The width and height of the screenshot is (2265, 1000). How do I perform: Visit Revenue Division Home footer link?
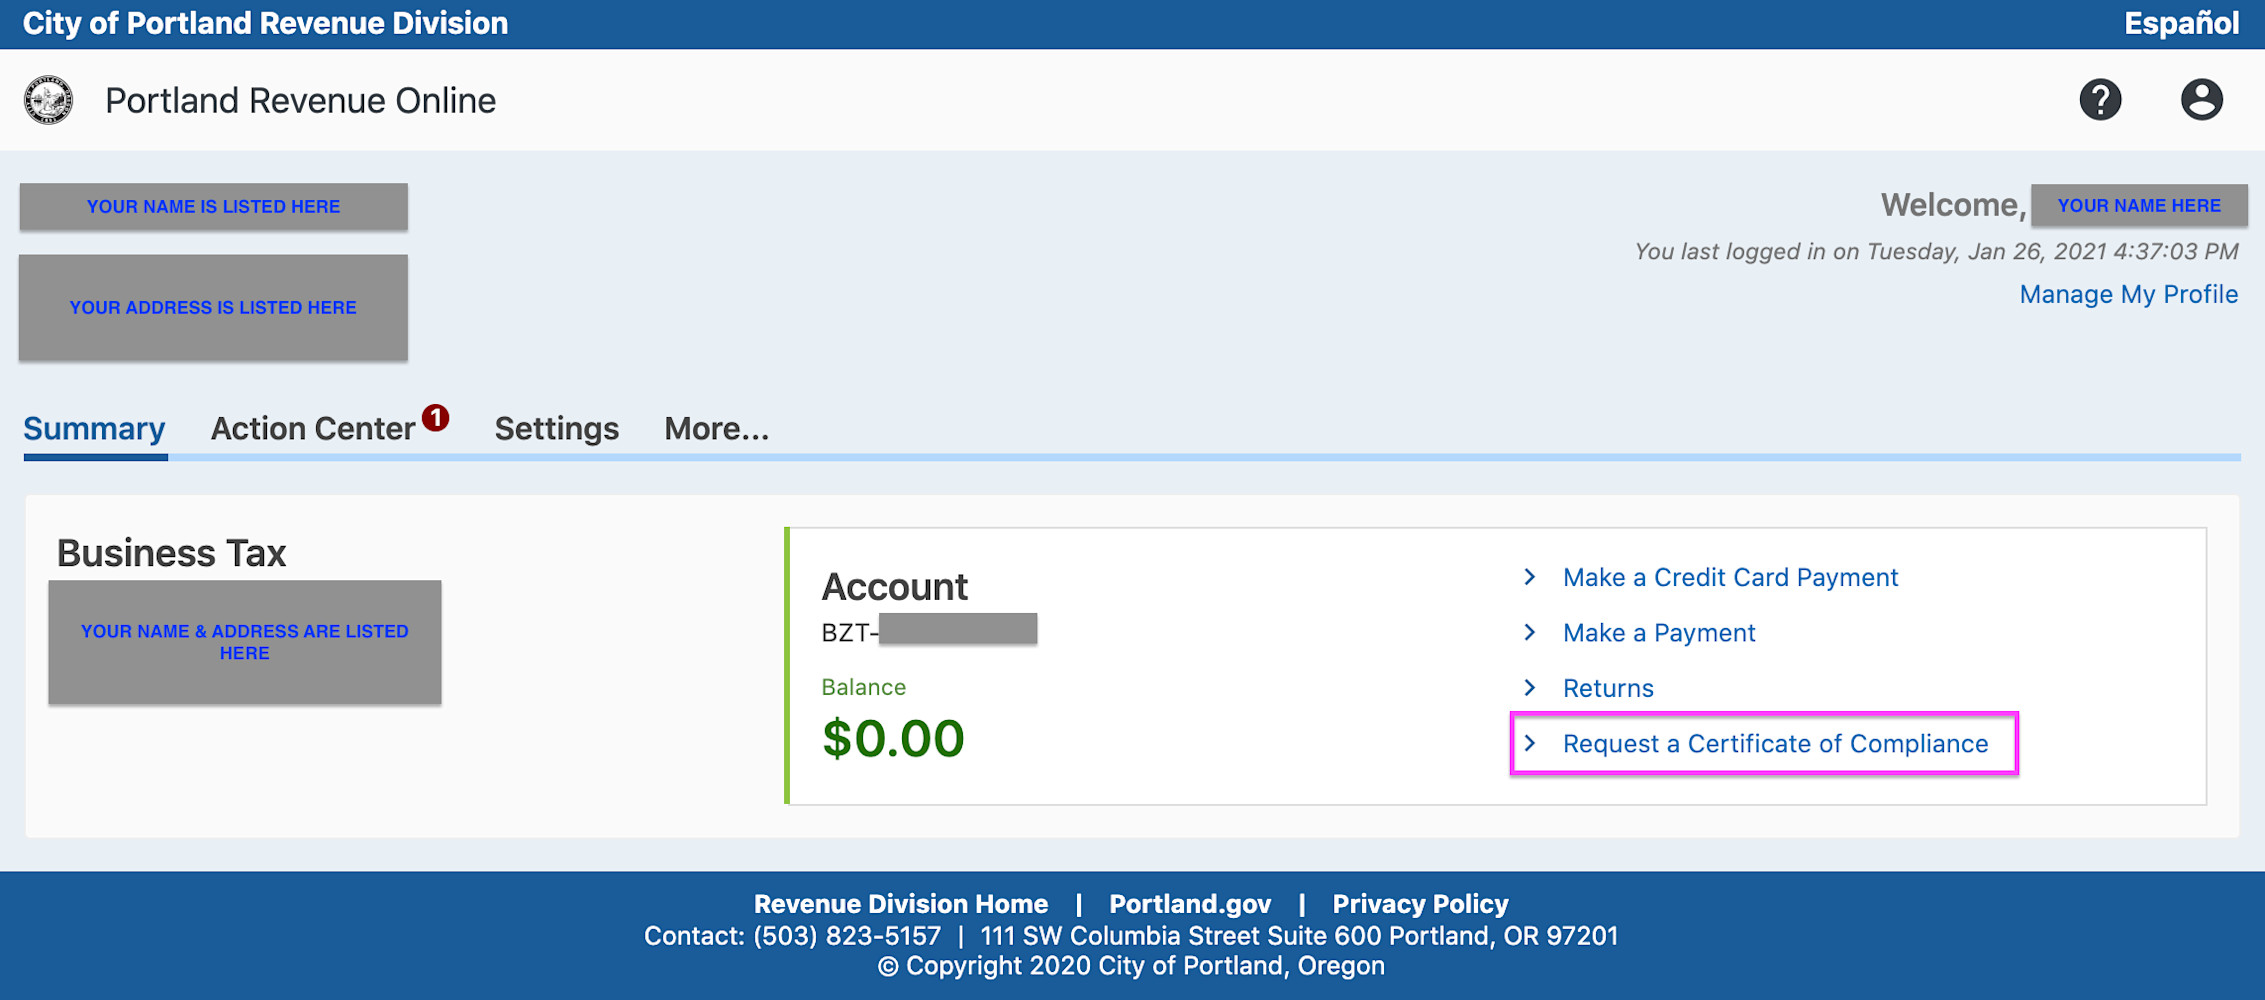click(x=901, y=904)
